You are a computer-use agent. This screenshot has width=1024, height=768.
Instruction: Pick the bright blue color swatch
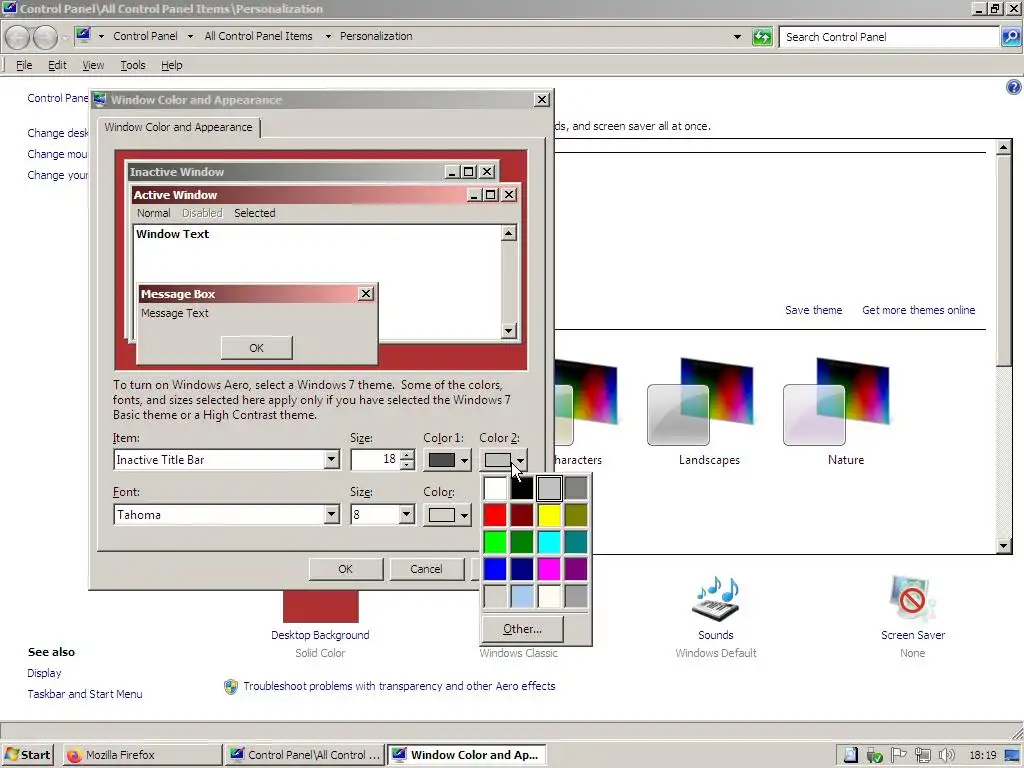[495, 569]
